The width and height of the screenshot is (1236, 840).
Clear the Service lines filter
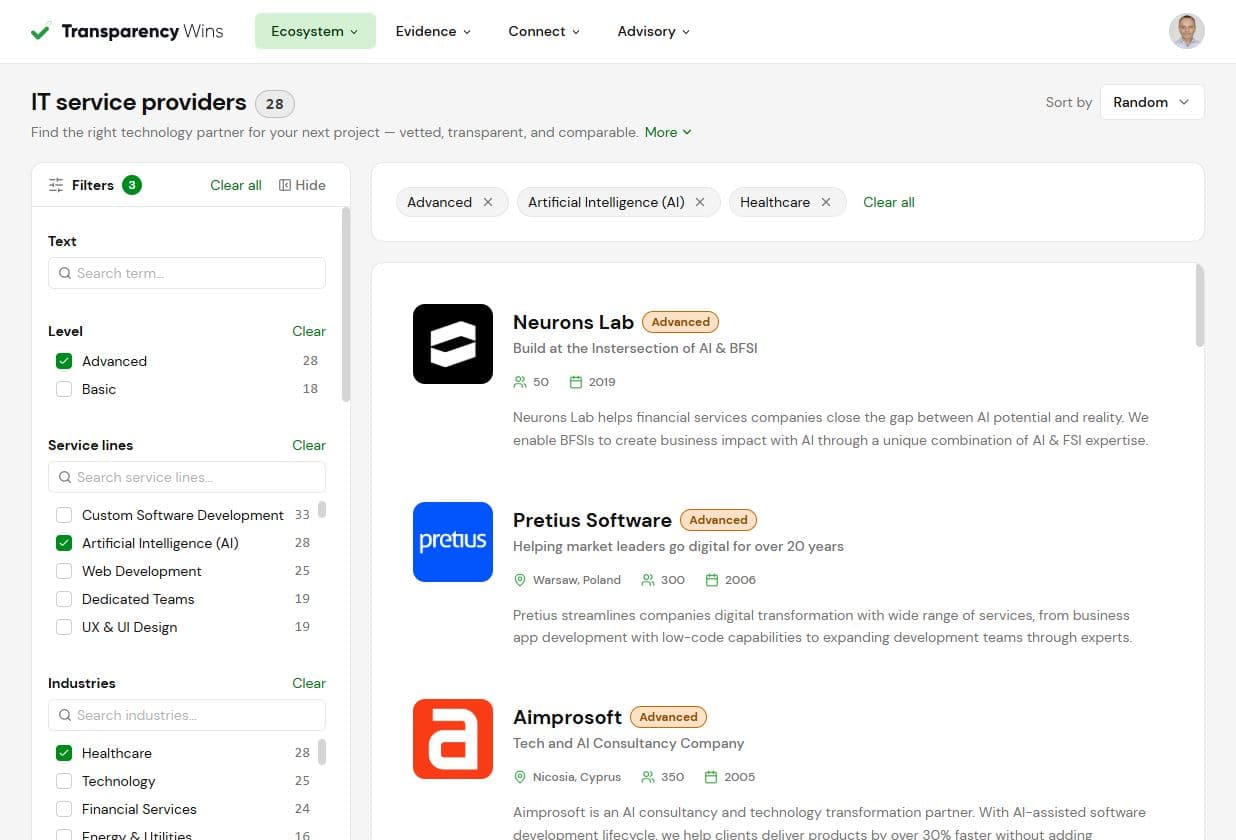(x=309, y=445)
